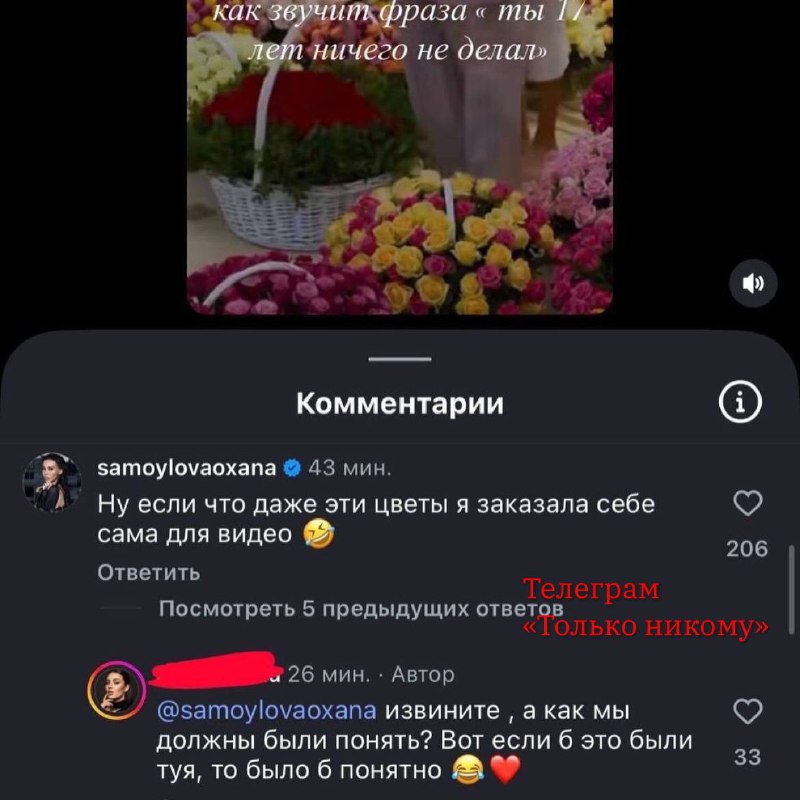The image size is (800, 800).
Task: Open the samoylovaoxana username link
Action: pyautogui.click(x=187, y=468)
